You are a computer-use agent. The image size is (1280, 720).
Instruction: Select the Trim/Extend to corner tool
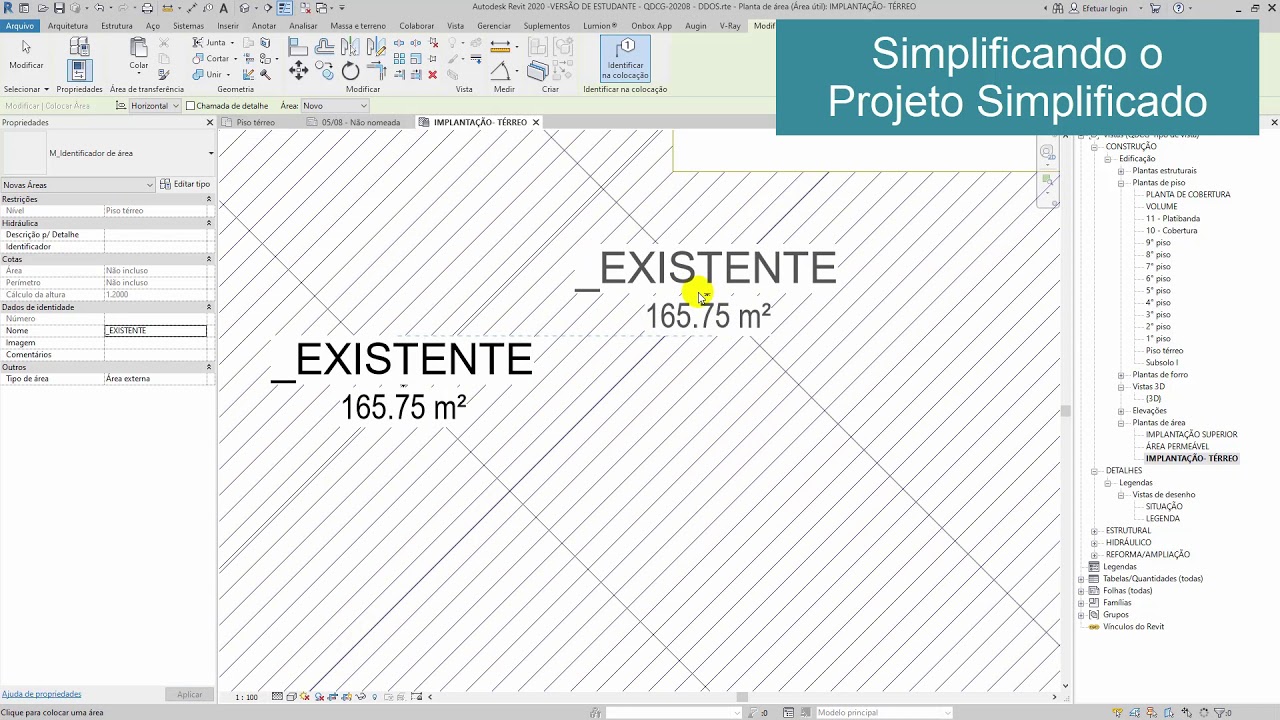pyautogui.click(x=376, y=70)
